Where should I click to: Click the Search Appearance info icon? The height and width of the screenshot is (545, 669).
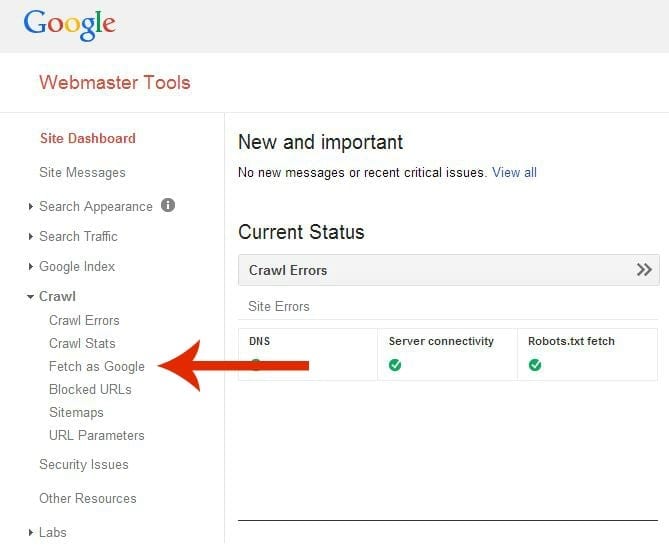tap(168, 205)
